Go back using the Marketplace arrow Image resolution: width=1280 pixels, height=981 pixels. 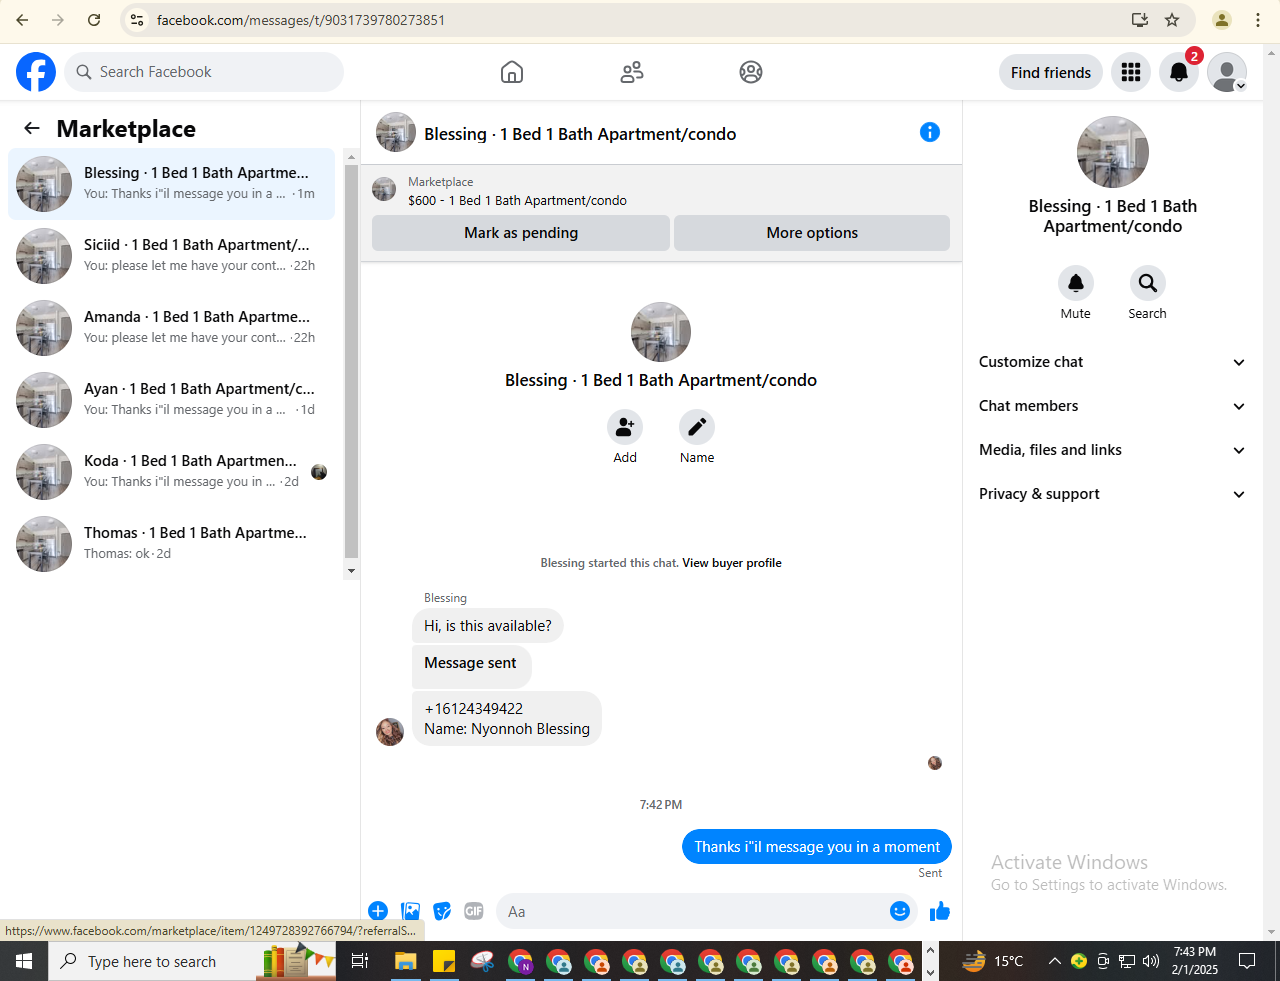32,128
